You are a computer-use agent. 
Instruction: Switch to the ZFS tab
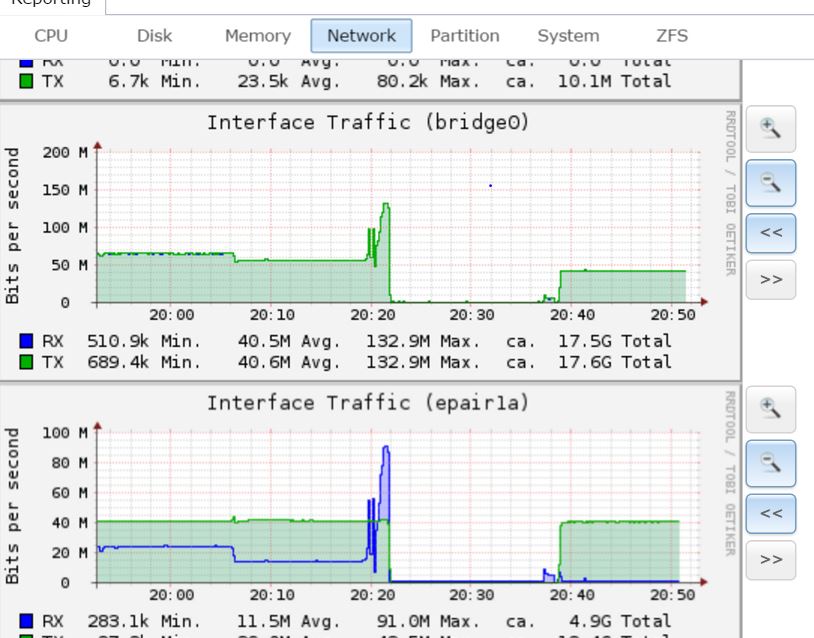point(672,36)
